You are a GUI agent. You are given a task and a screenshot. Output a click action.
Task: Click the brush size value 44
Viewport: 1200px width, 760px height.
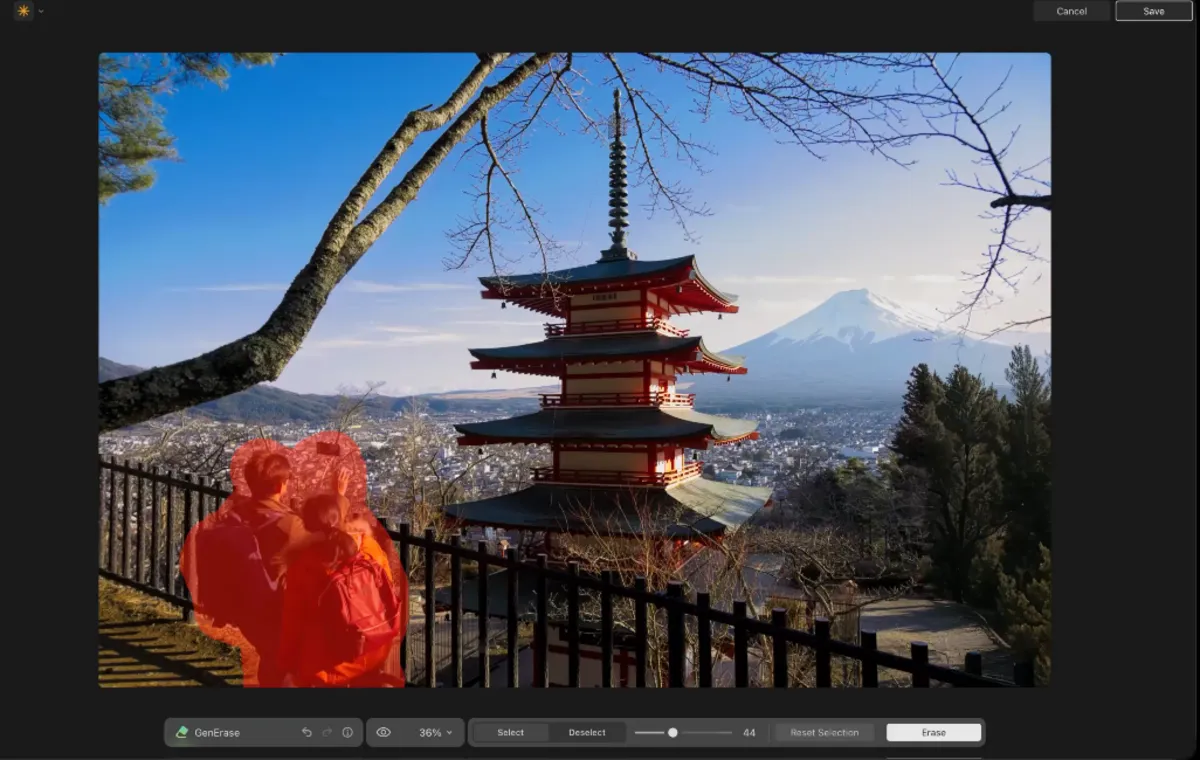(748, 732)
